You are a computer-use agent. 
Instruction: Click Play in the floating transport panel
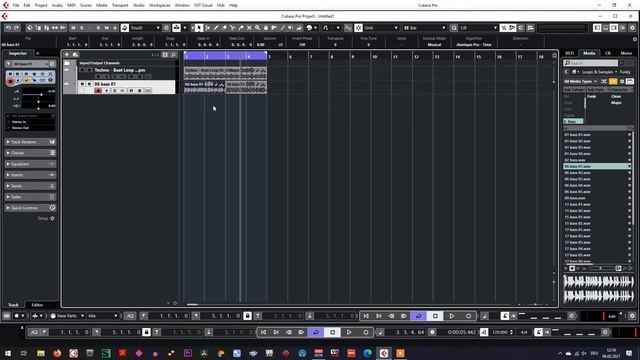tap(349, 332)
